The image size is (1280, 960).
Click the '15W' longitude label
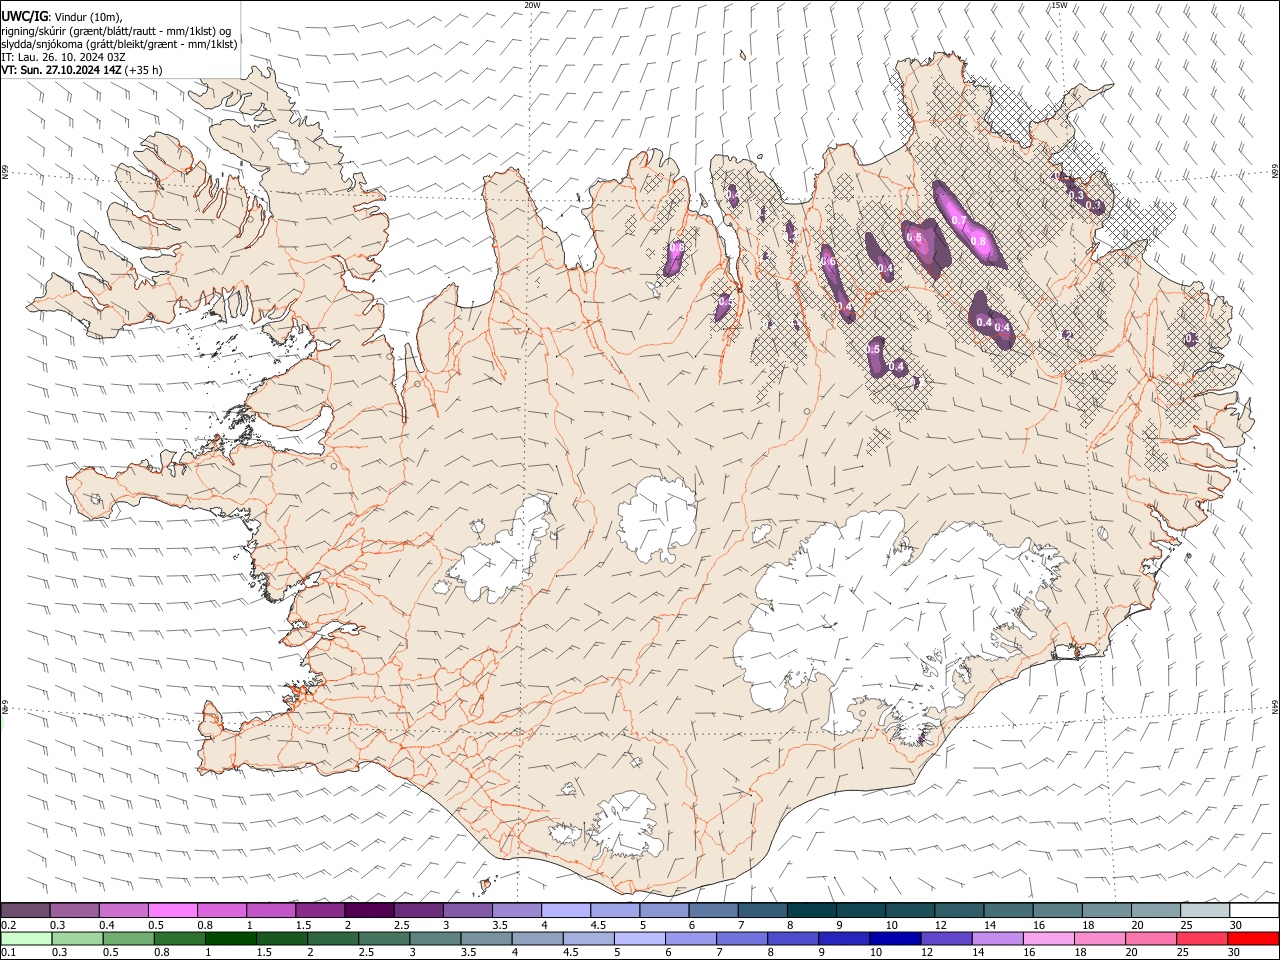1059,5
